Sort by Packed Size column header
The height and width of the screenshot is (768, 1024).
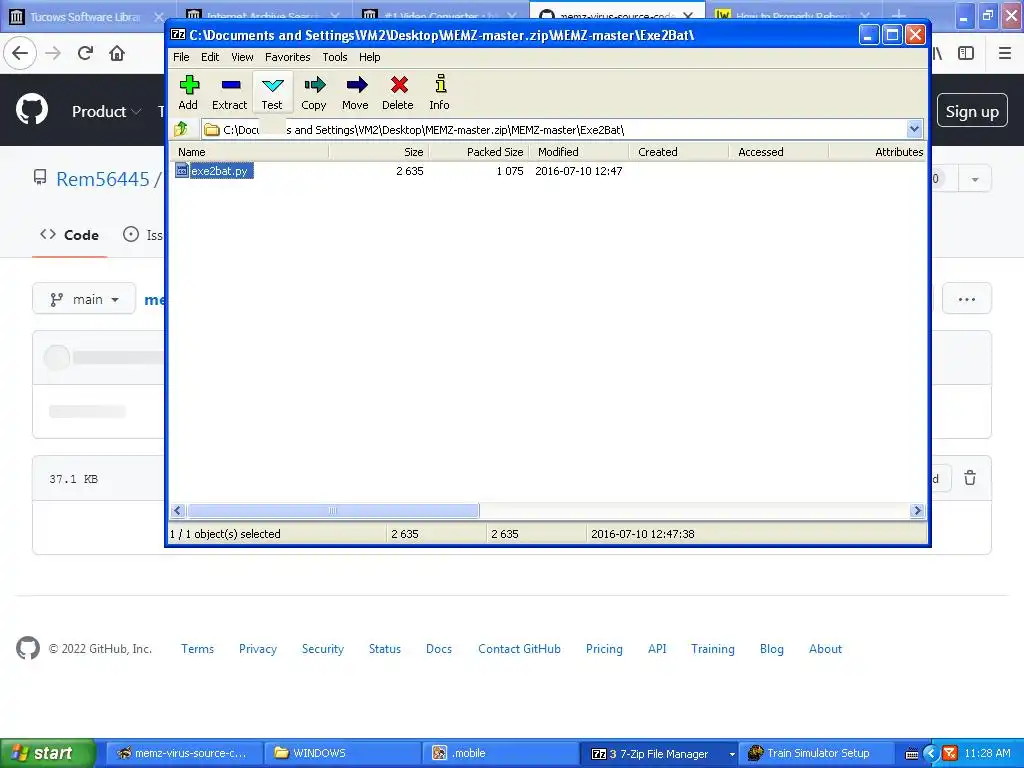click(479, 152)
